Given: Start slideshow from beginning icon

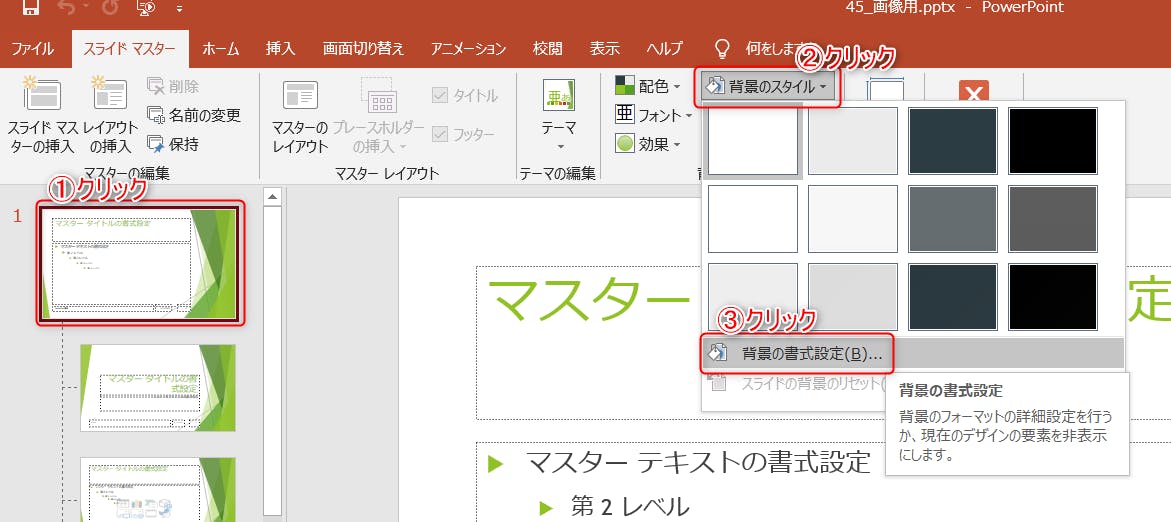Looking at the screenshot, I should 146,7.
